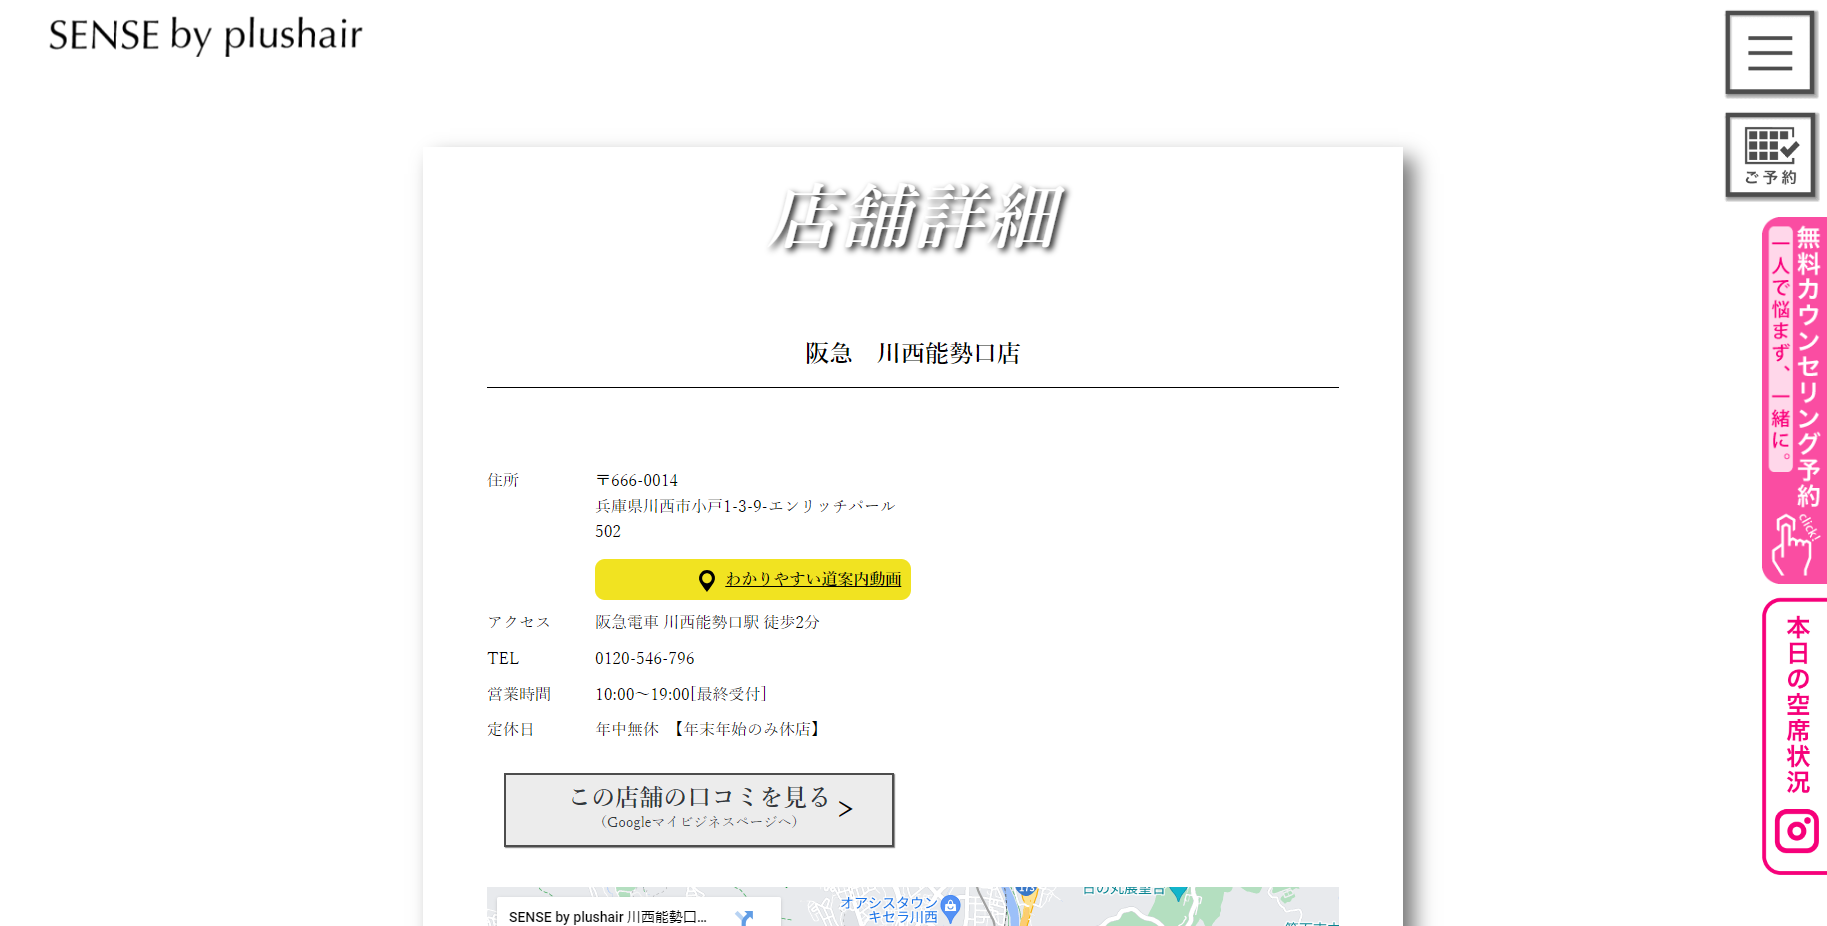Screen dimensions: 1827x926
Task: Click the TEL label
Action: pyautogui.click(x=503, y=658)
